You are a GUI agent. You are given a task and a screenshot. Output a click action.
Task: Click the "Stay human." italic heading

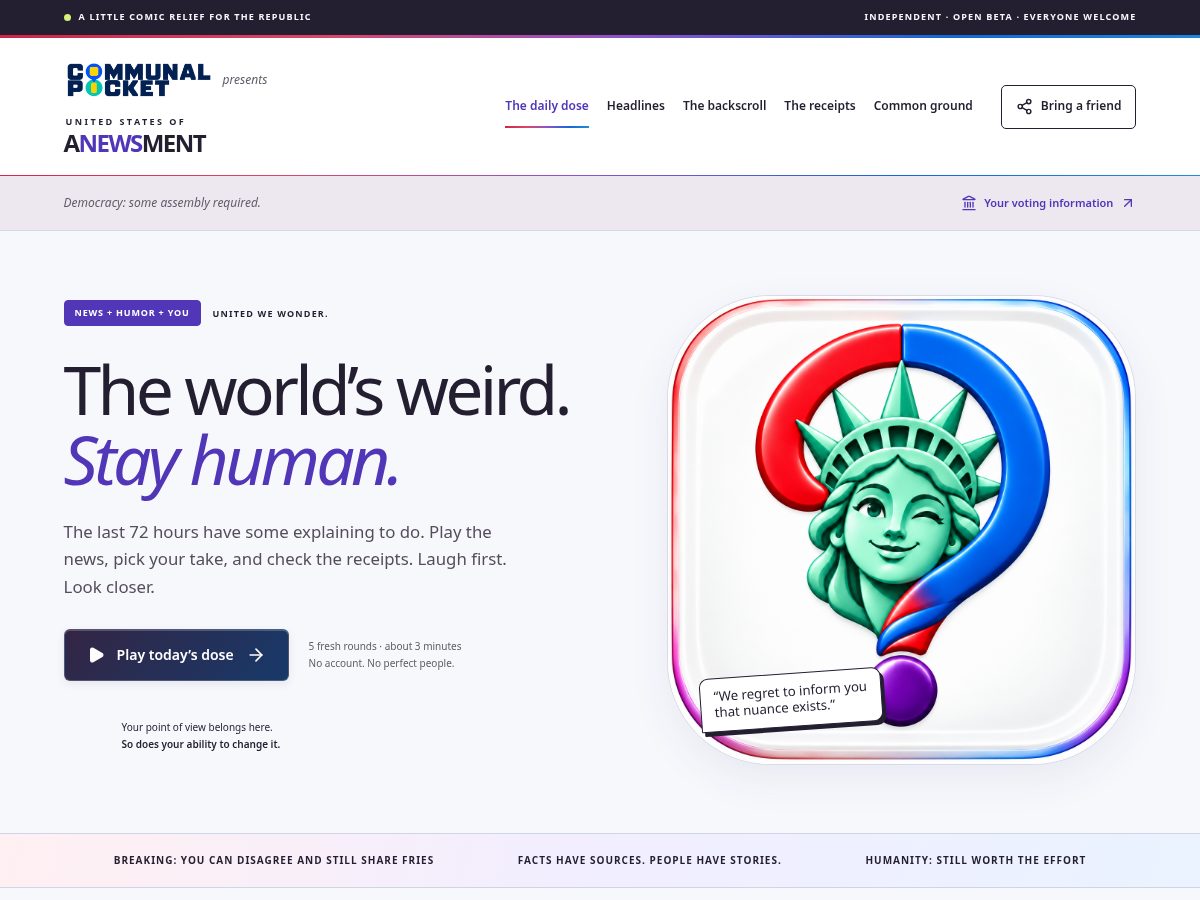point(231,460)
